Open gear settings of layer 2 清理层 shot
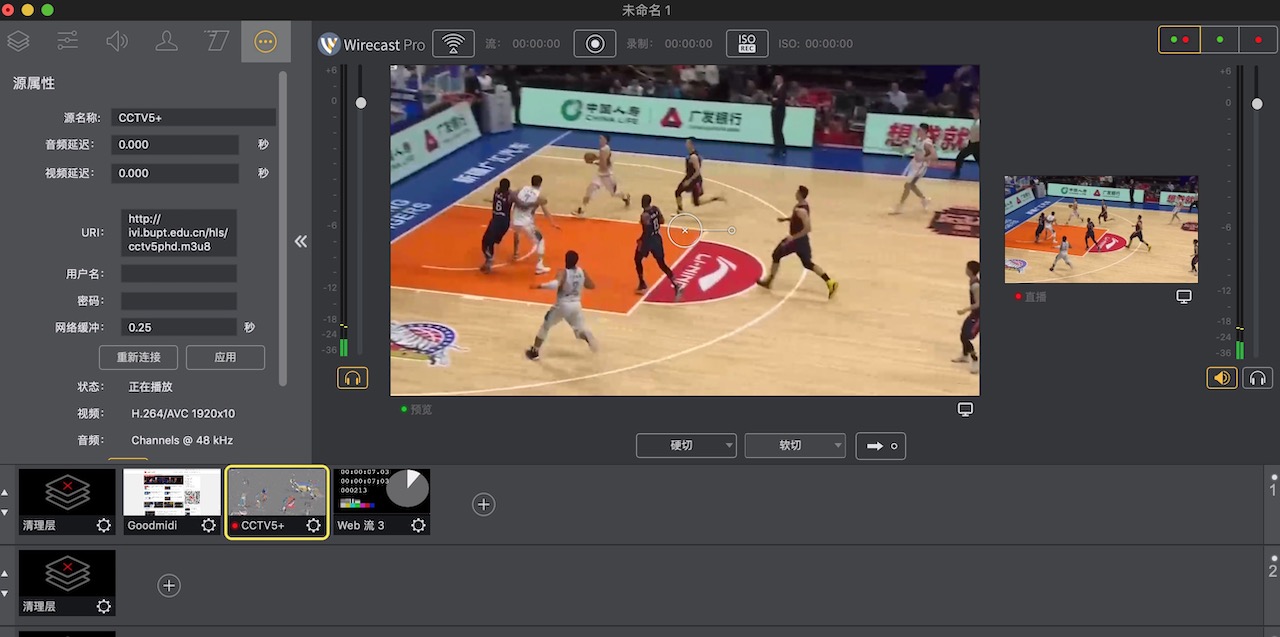This screenshot has height=637, width=1280. coord(104,606)
